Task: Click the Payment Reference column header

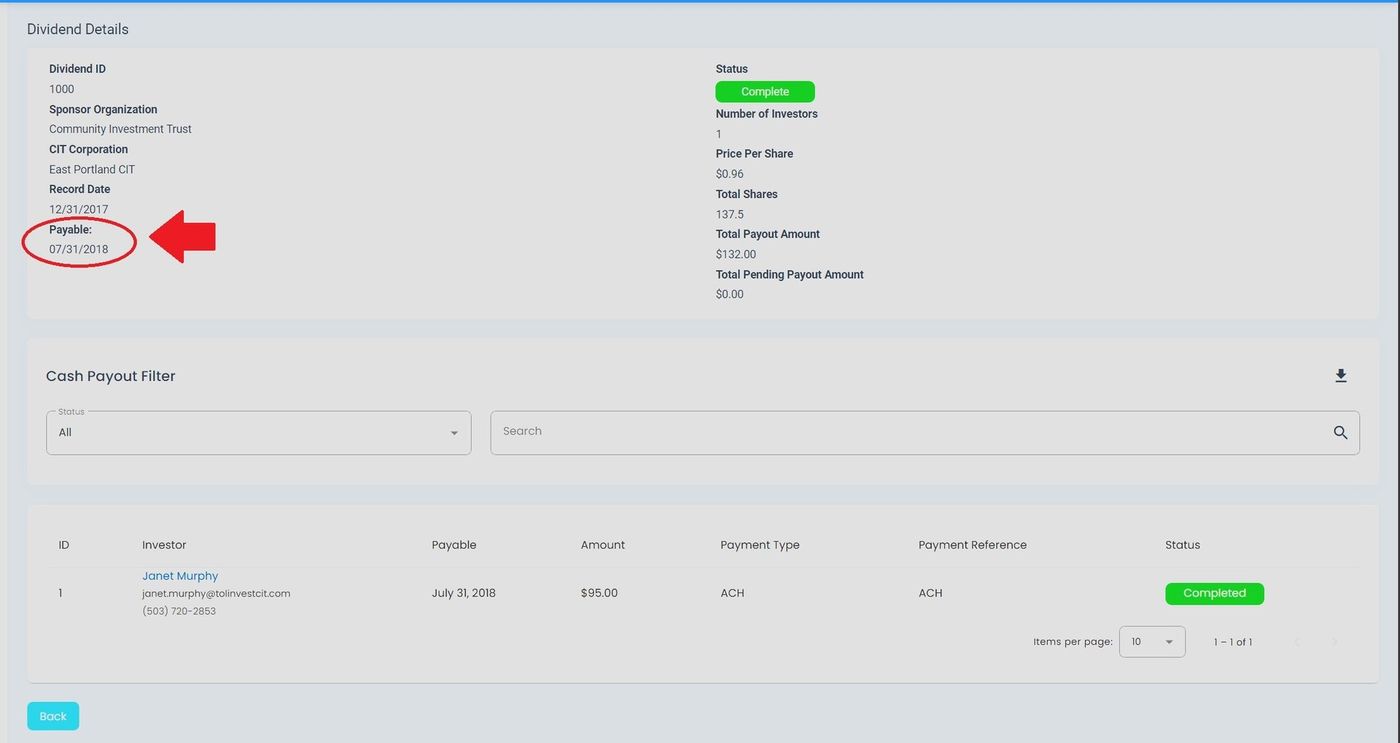Action: coord(972,545)
